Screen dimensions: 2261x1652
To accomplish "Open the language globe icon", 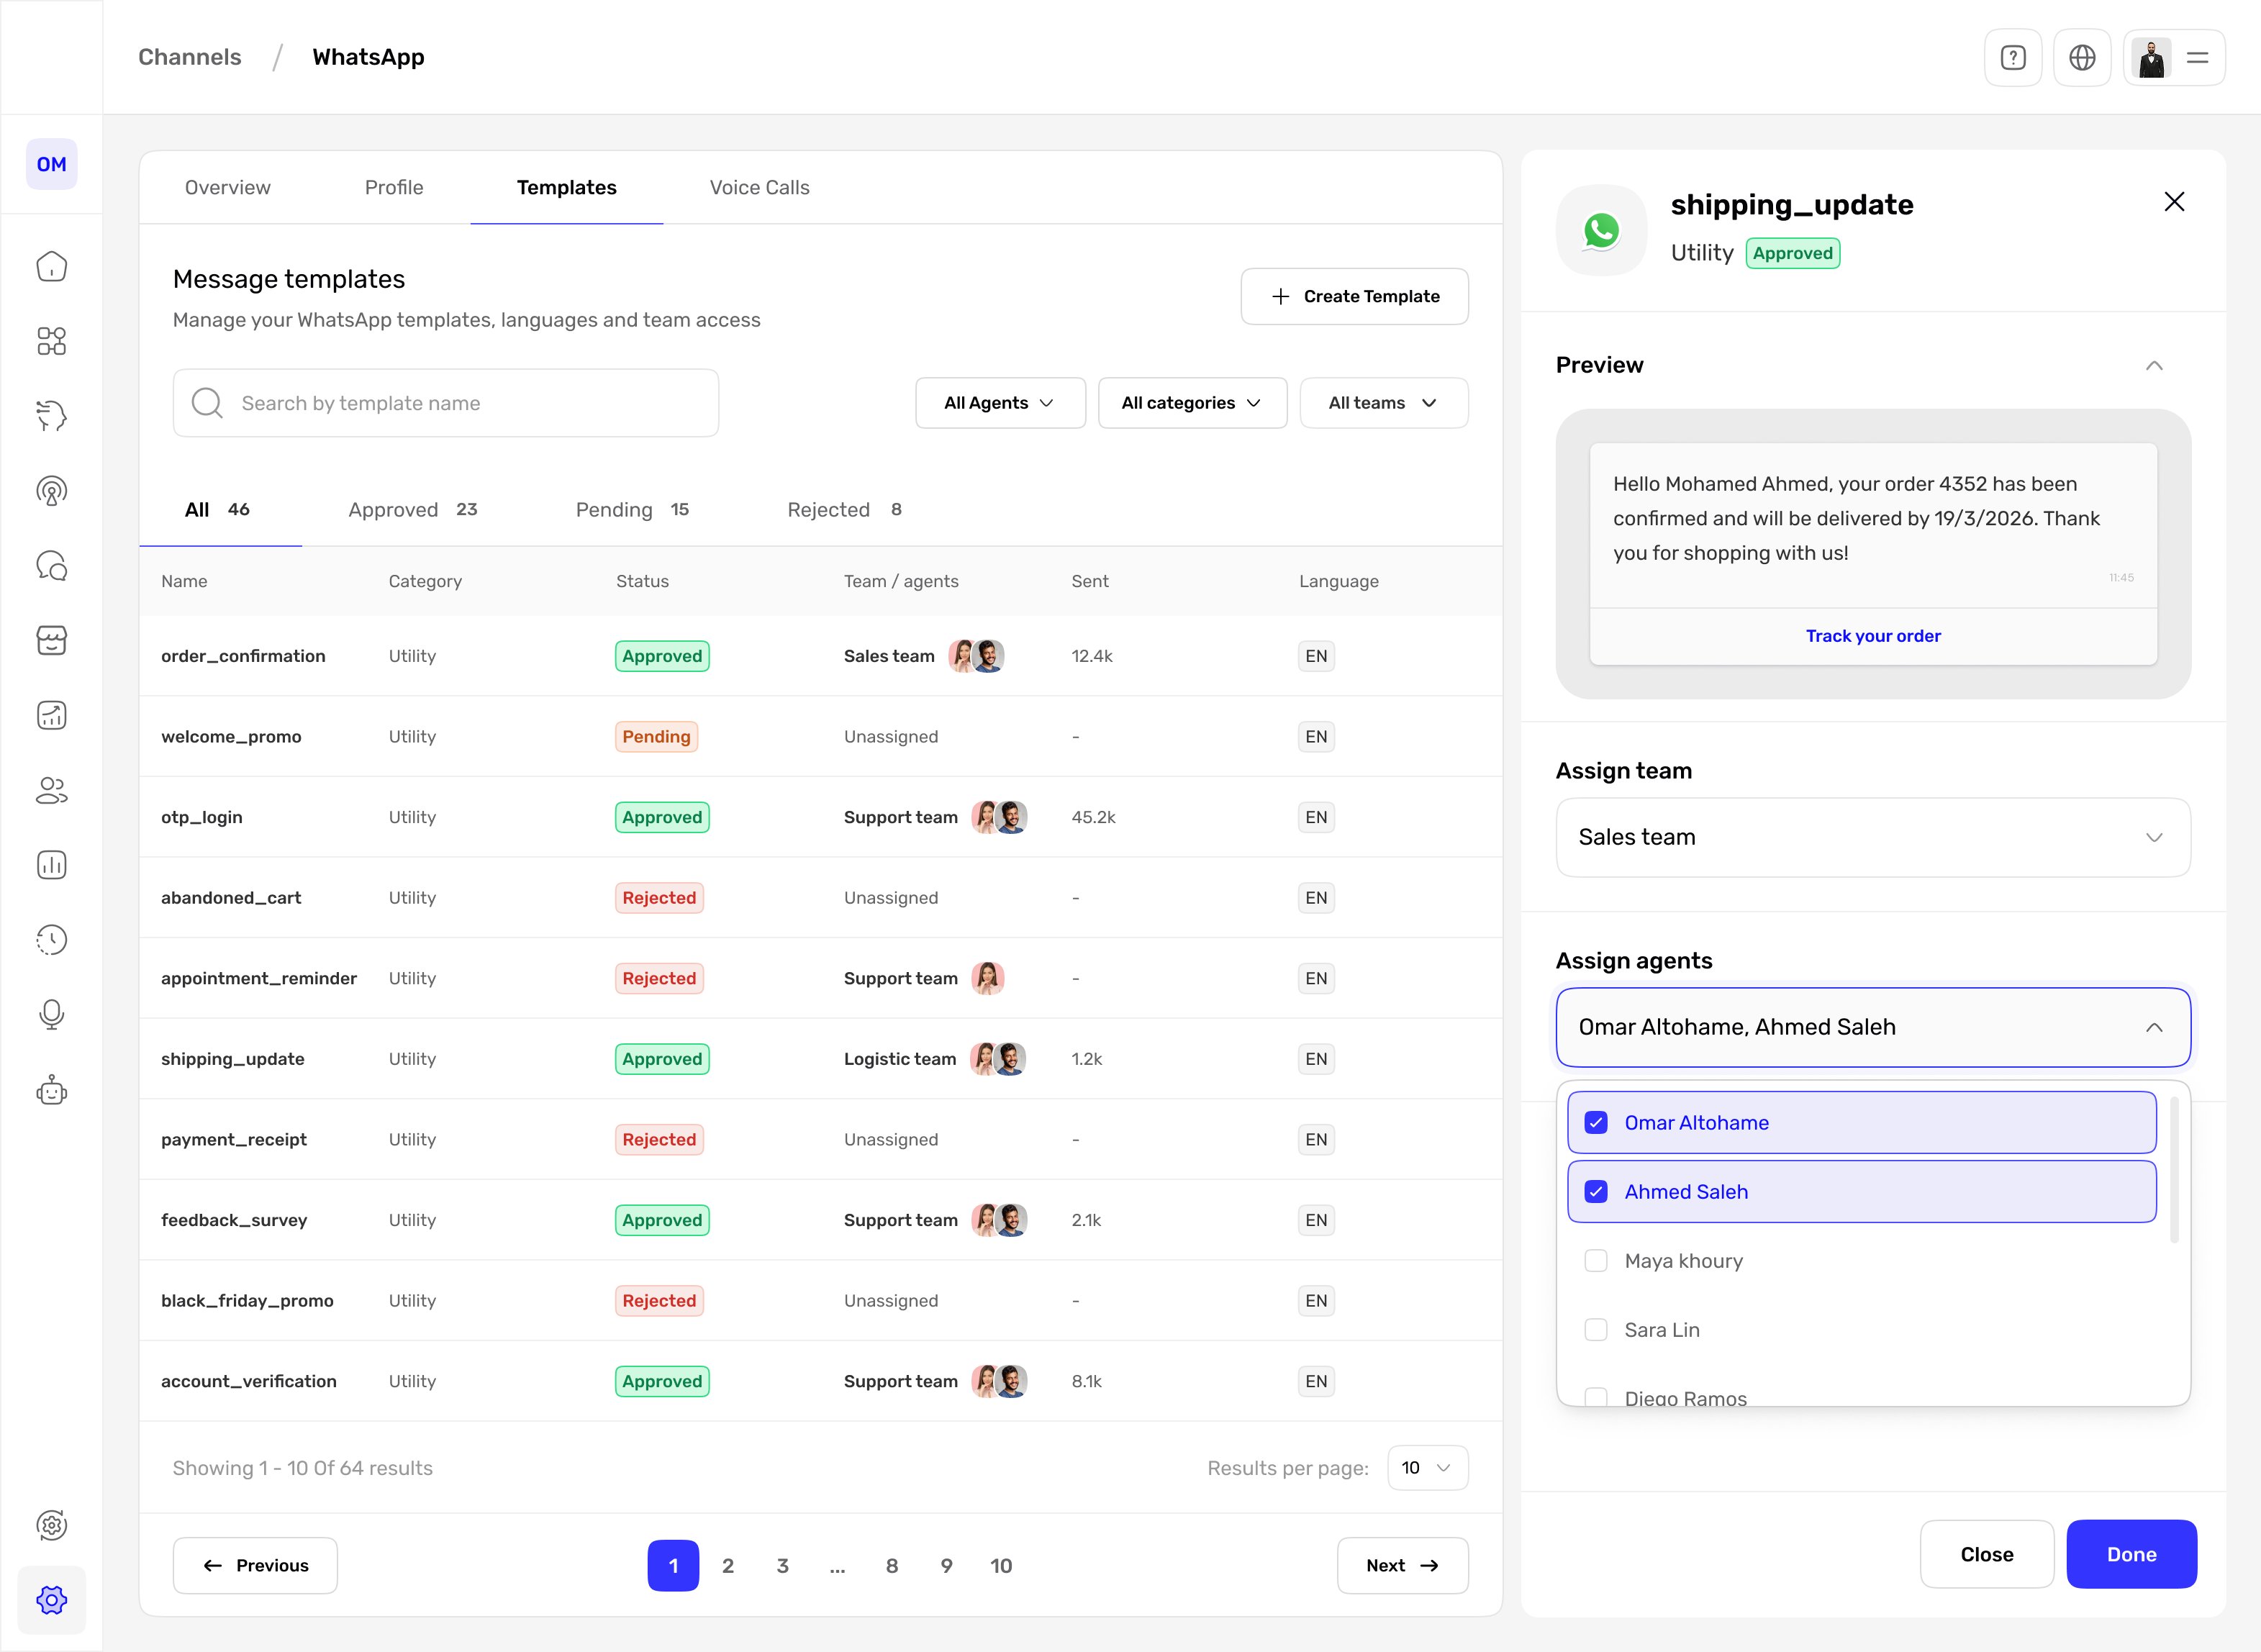I will tap(2082, 58).
